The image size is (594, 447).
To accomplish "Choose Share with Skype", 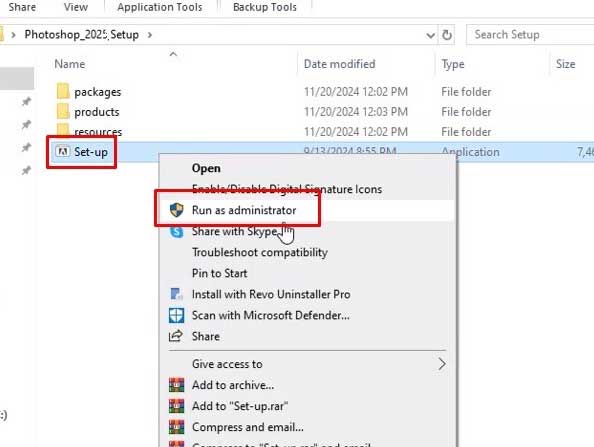I will 234,231.
